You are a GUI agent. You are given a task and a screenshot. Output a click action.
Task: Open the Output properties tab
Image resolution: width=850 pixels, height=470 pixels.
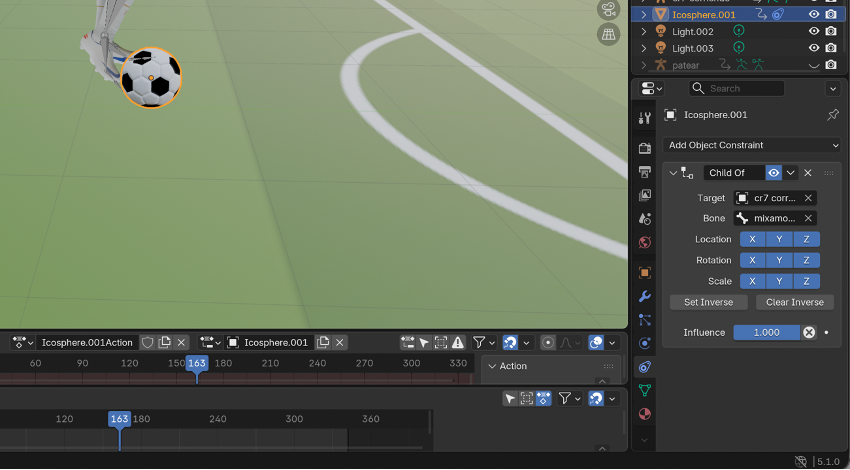645,172
